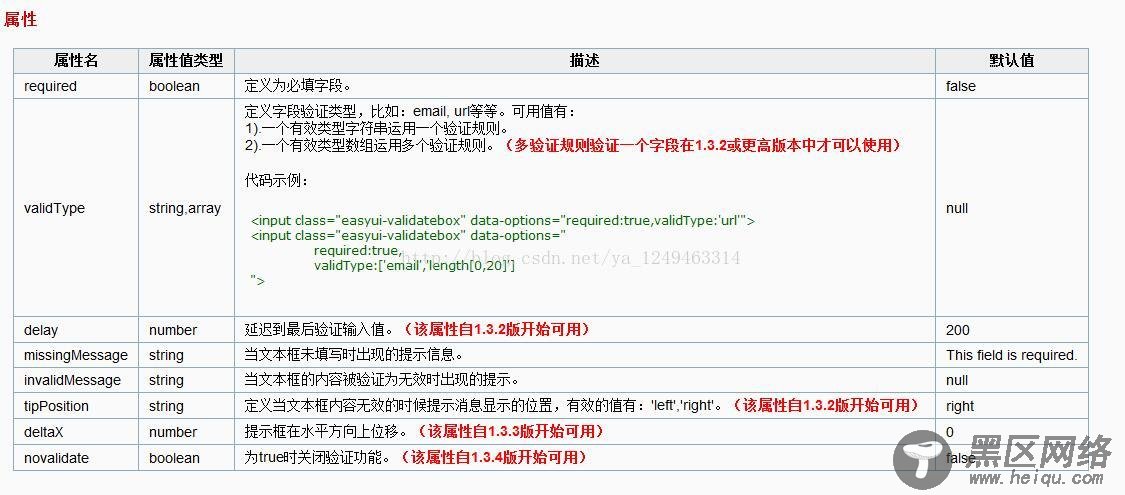Image resolution: width=1125 pixels, height=495 pixels.
Task: Click the 描述 column header
Action: 584,61
